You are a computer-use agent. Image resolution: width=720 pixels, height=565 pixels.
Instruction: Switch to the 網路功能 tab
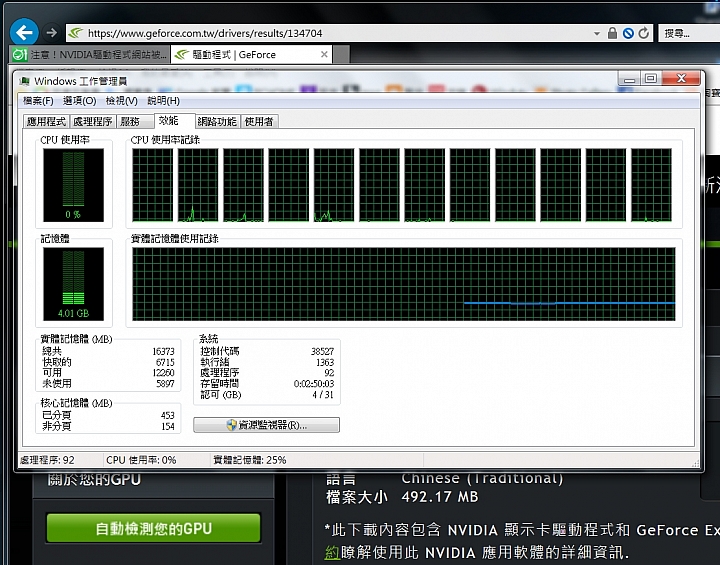[x=217, y=121]
